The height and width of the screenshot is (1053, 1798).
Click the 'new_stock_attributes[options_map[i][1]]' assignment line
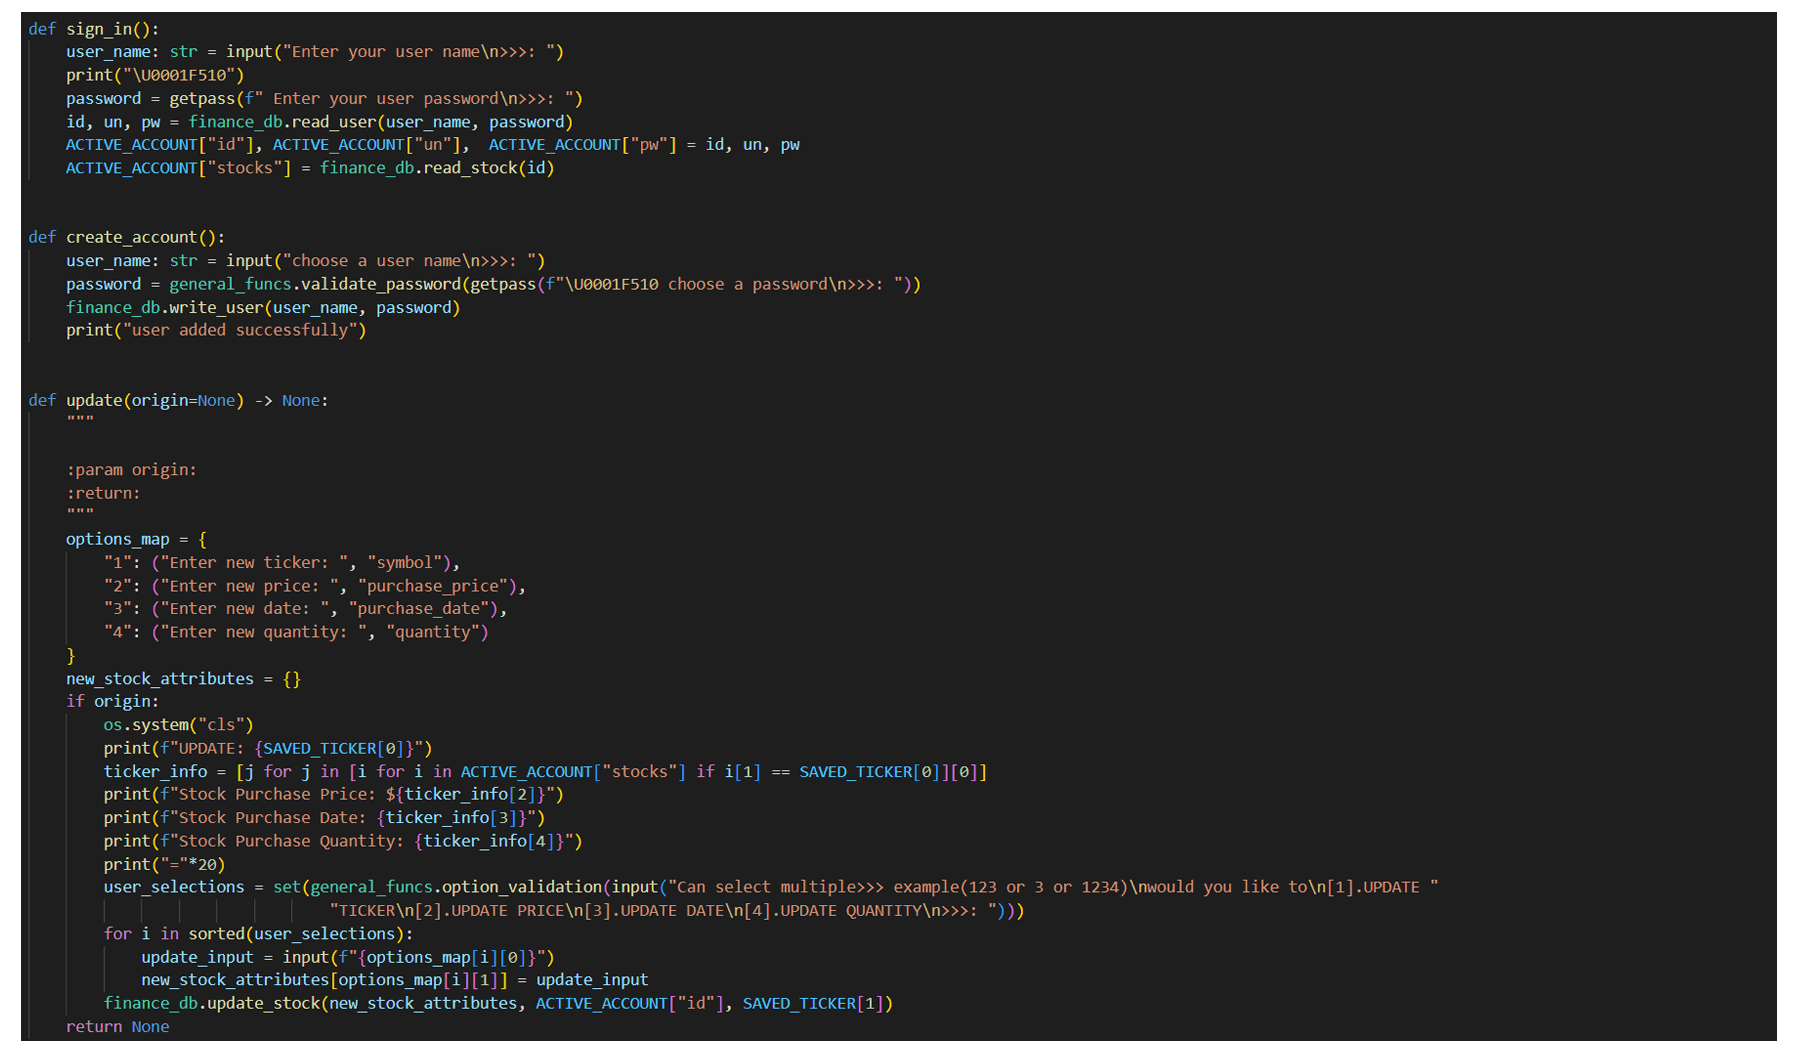[395, 980]
